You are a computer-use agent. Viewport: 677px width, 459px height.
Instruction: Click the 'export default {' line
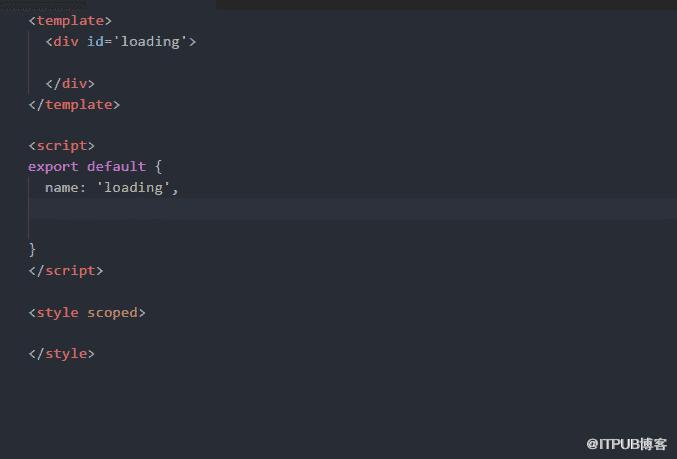[95, 167]
